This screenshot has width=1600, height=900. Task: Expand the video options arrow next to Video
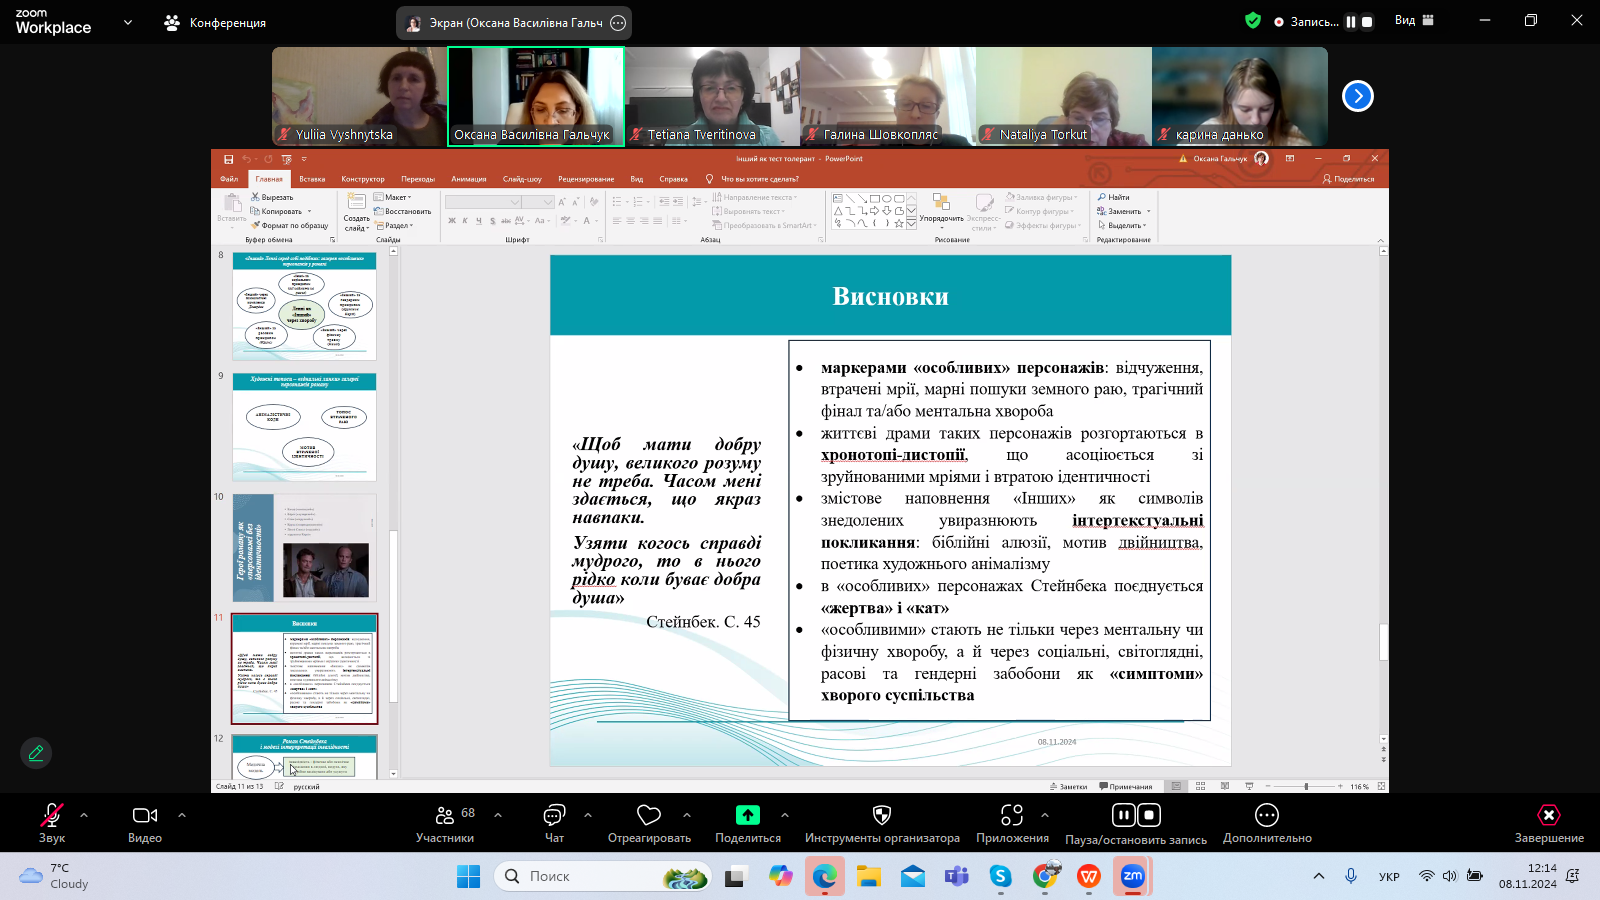click(182, 815)
